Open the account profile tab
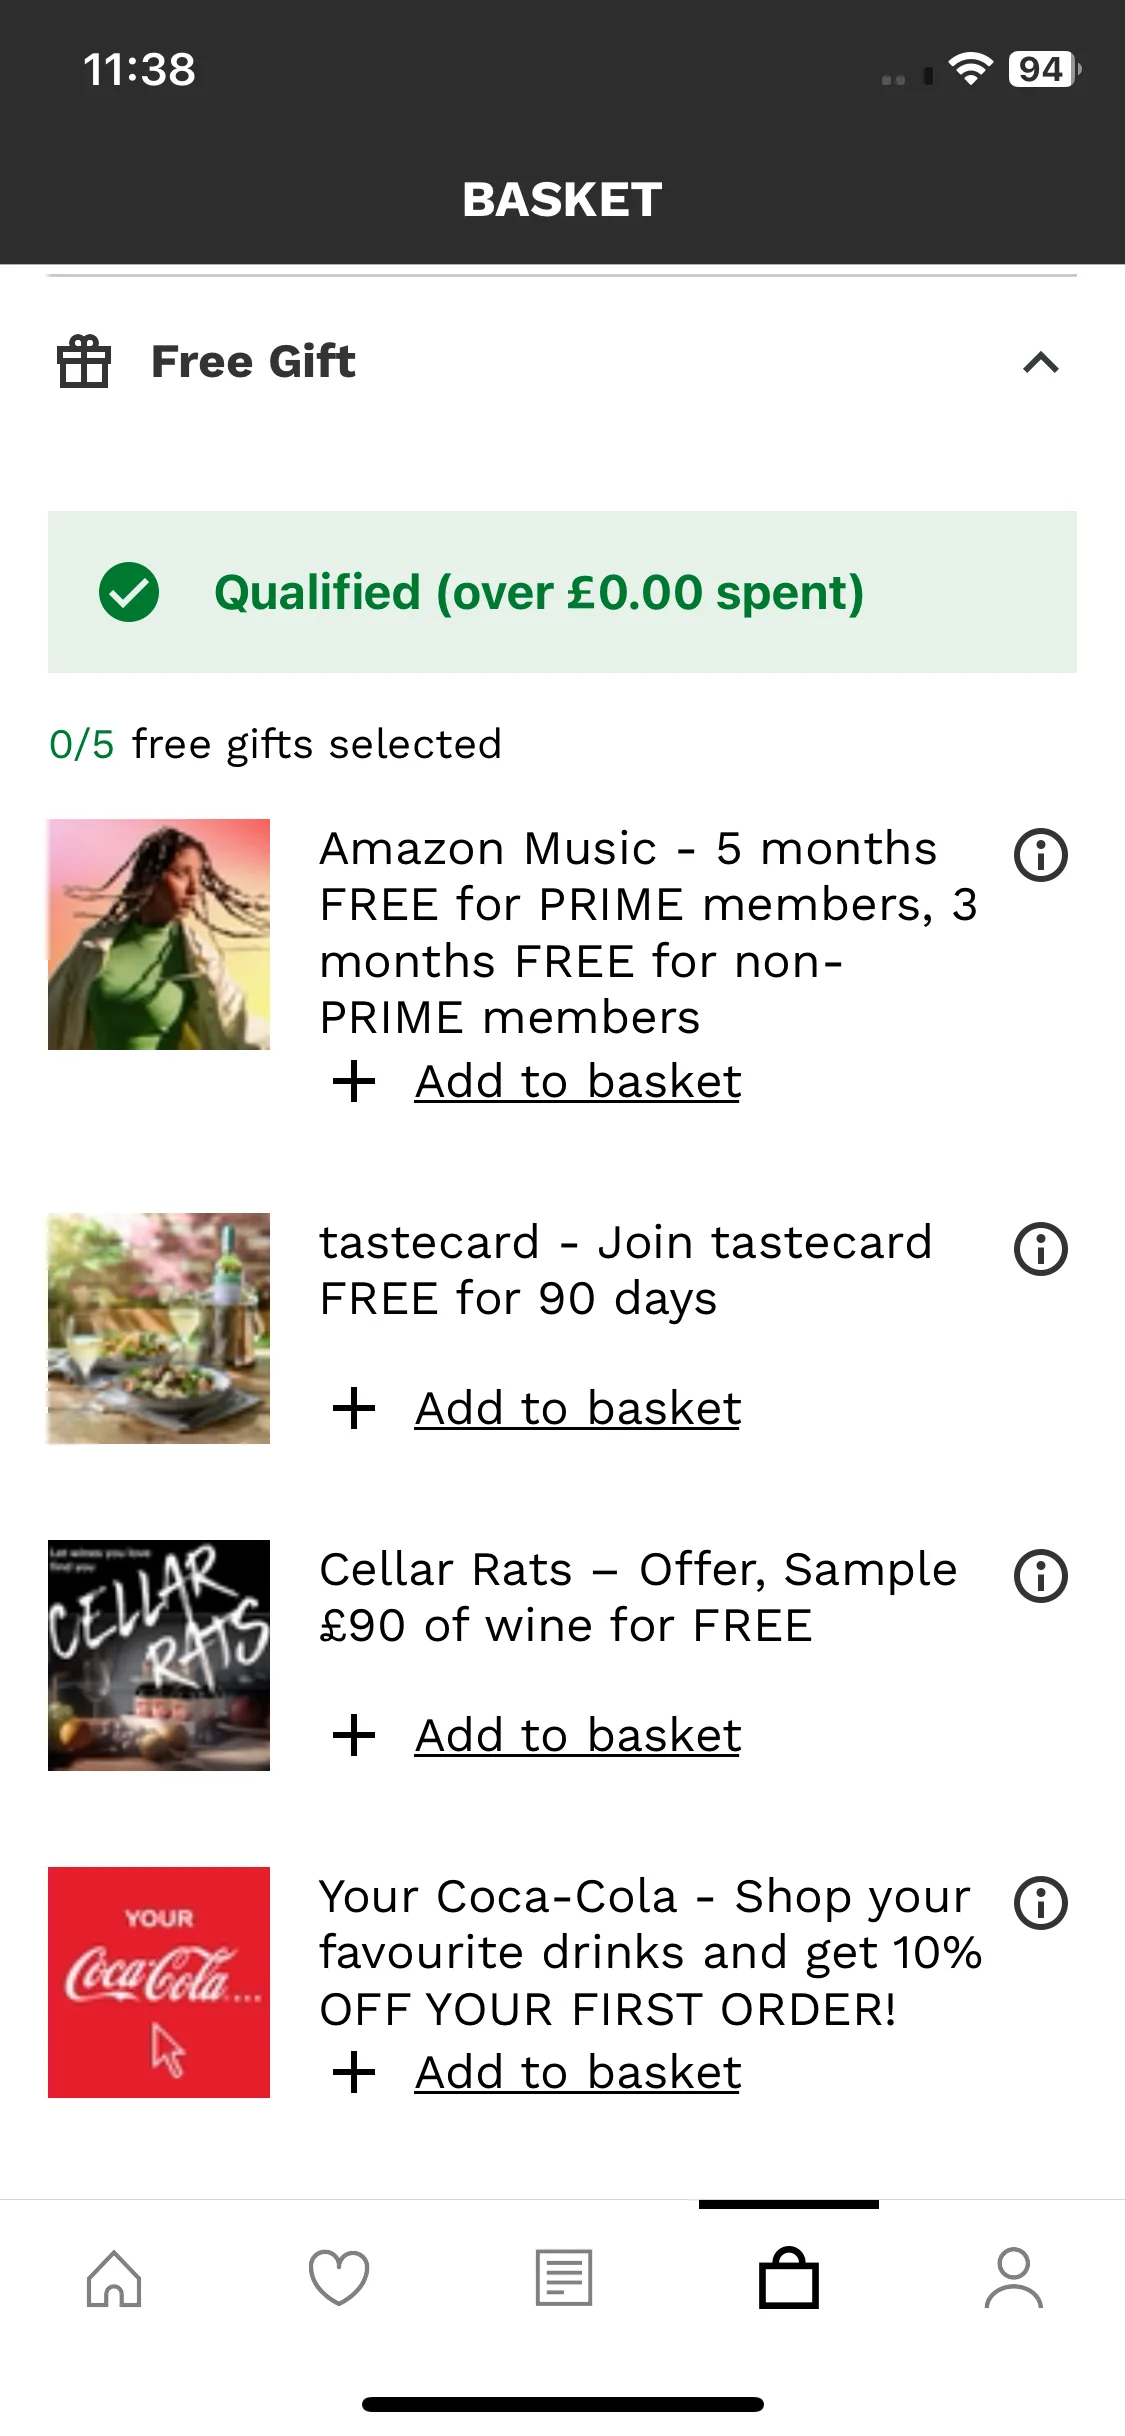 [x=1013, y=2279]
